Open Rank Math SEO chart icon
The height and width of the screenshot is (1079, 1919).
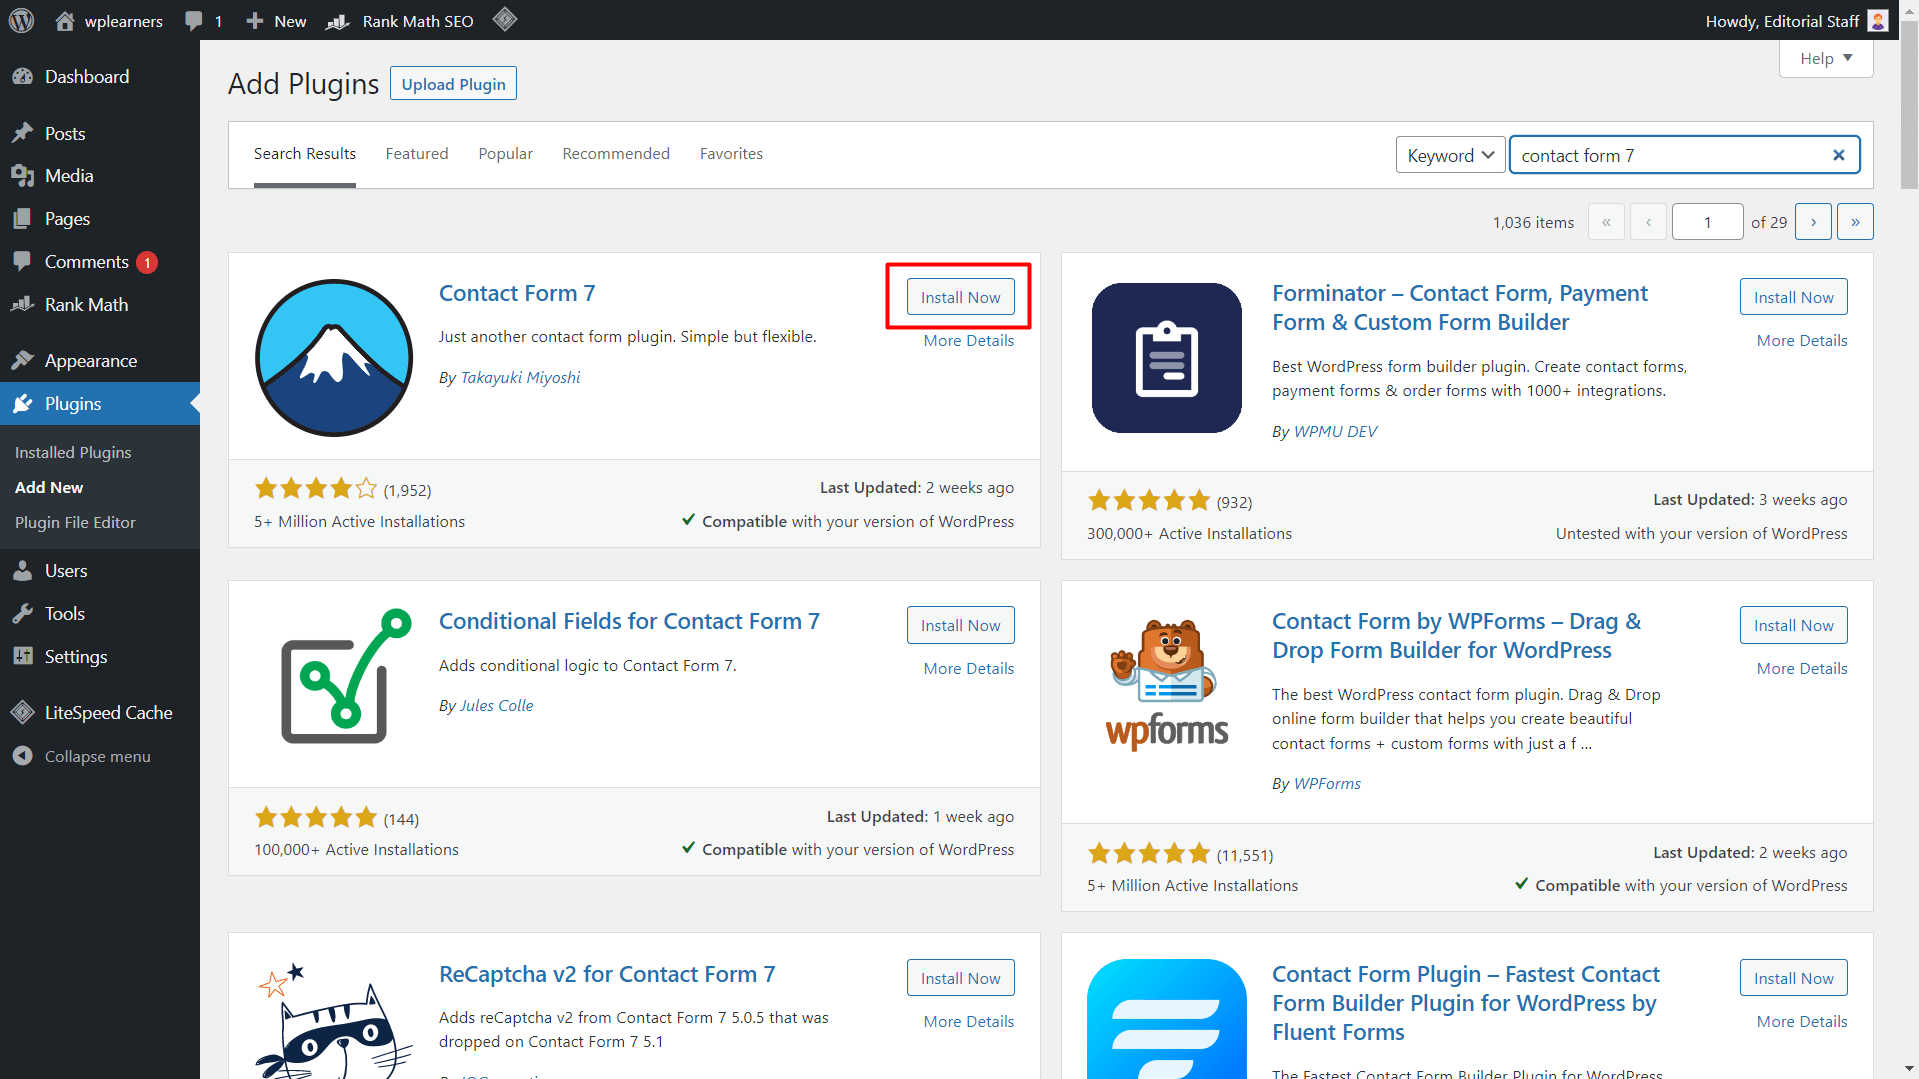coord(338,21)
